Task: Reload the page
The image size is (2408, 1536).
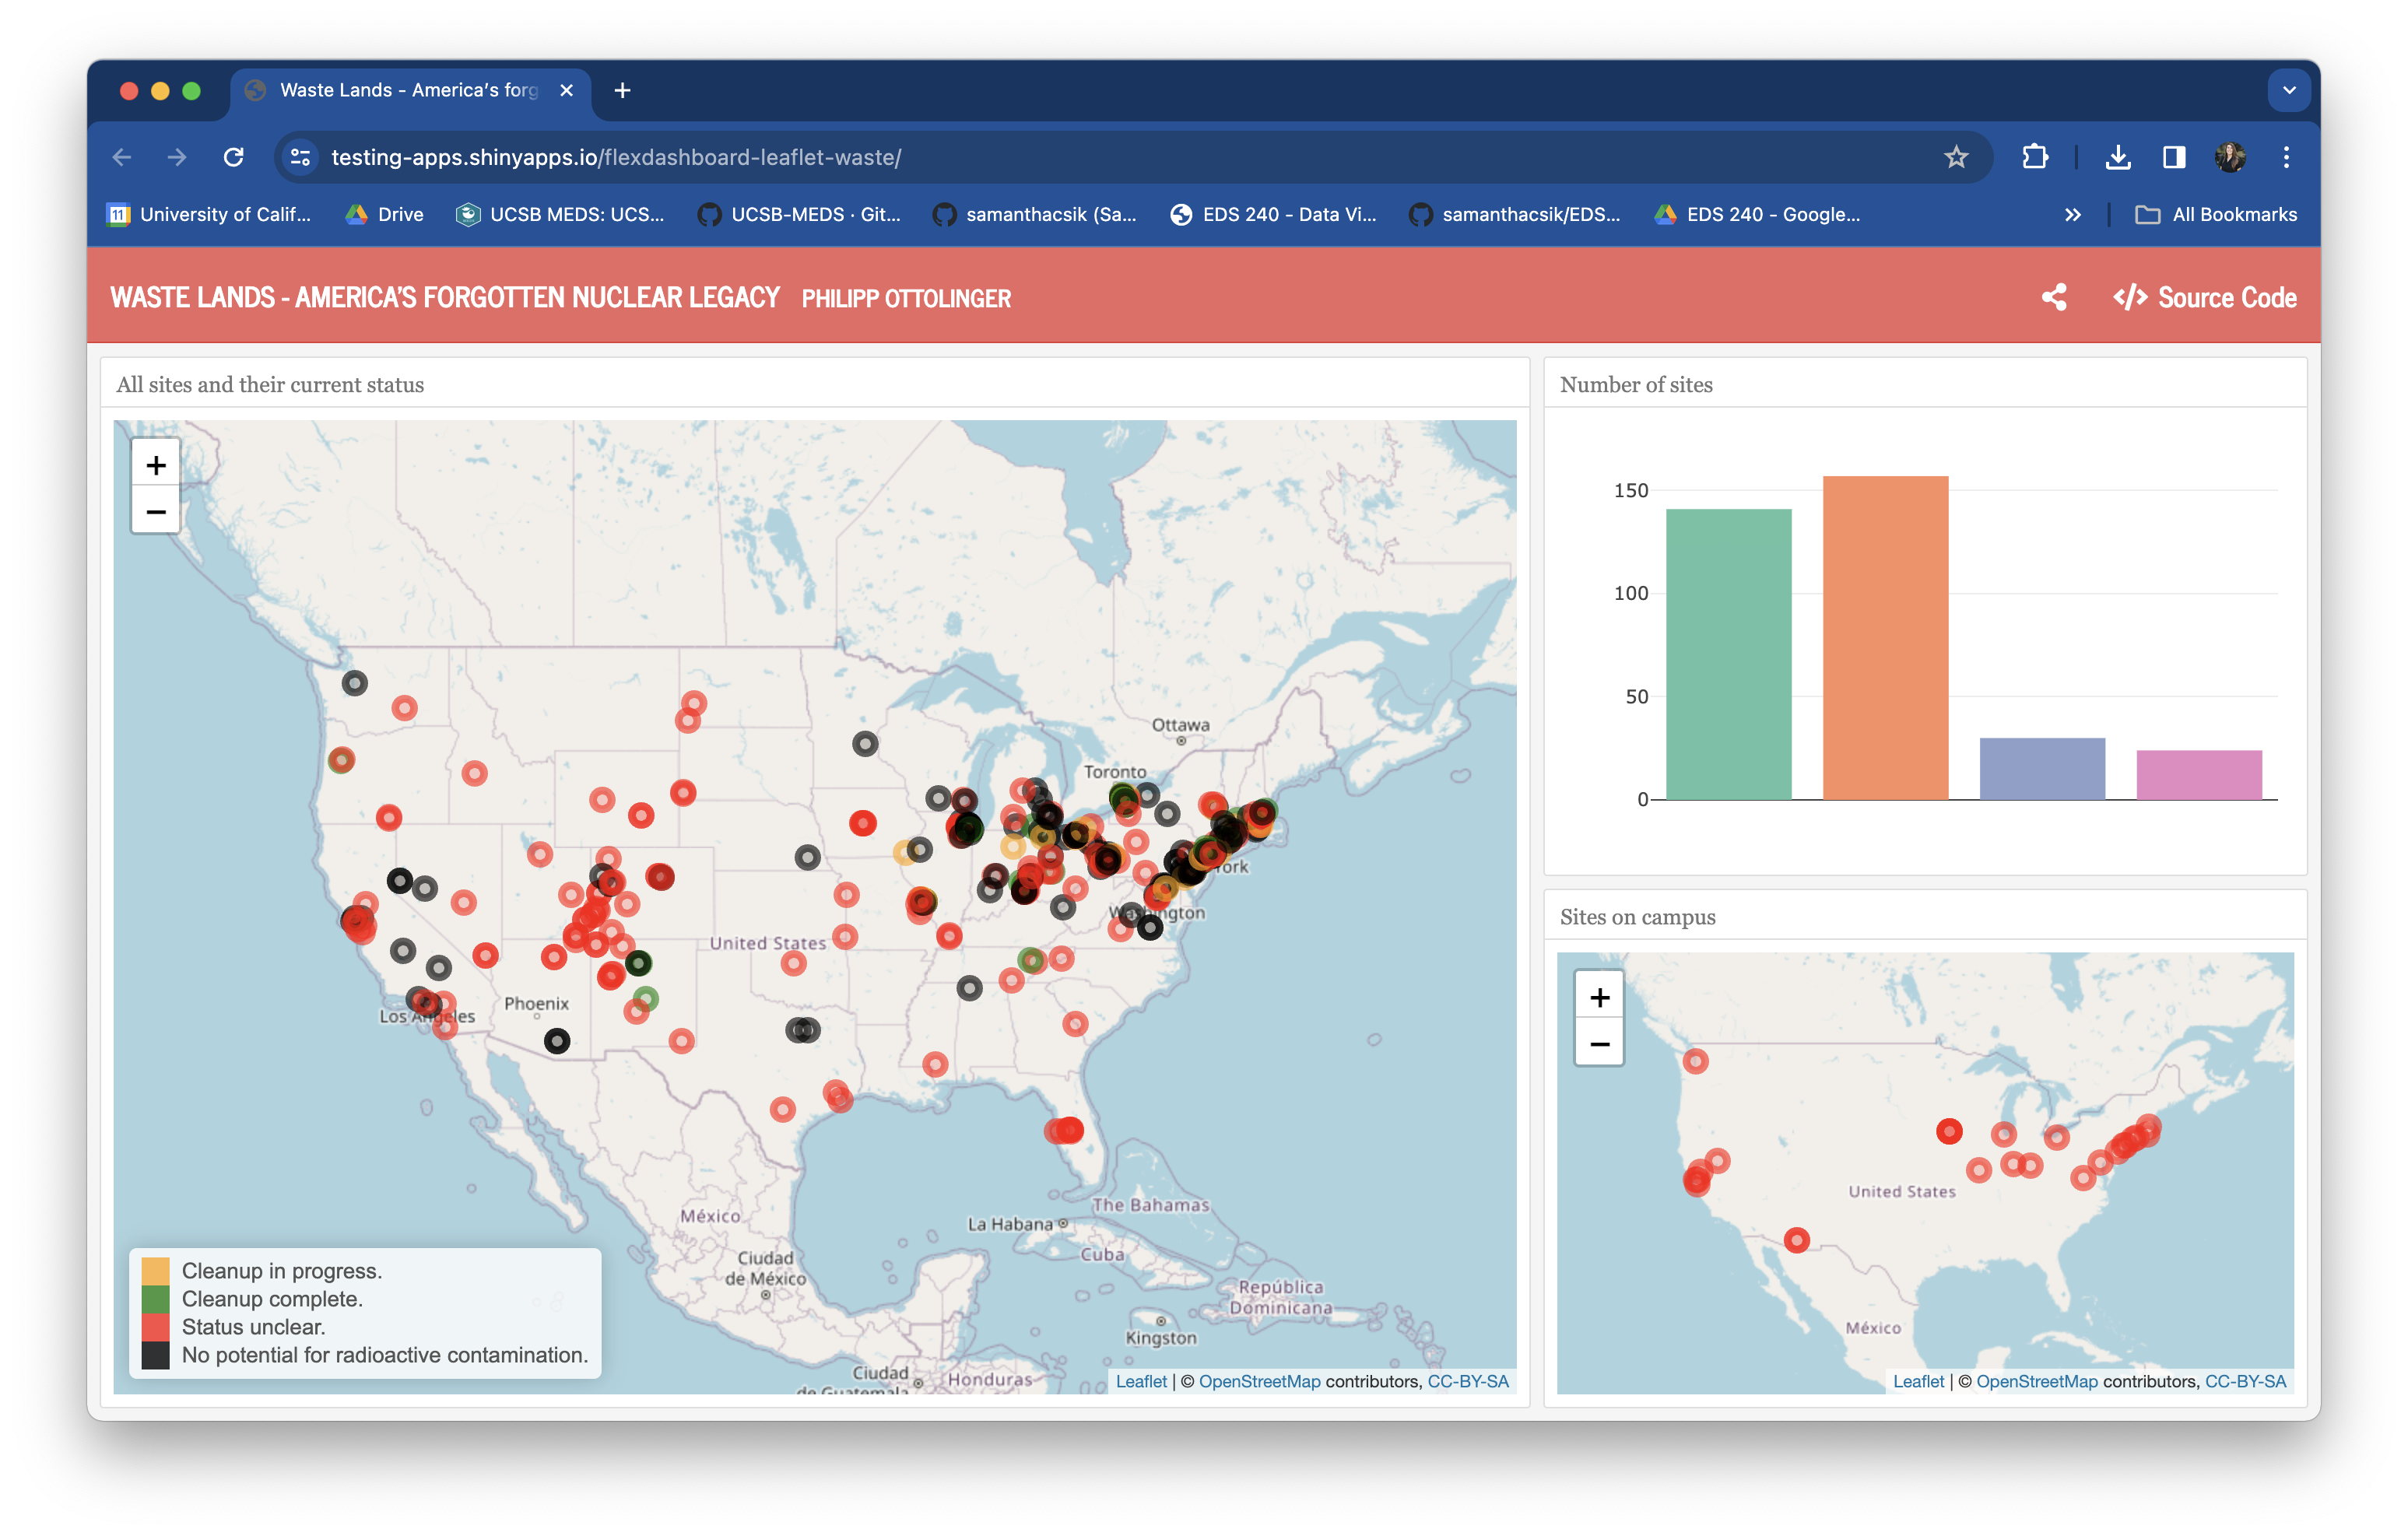Action: click(234, 157)
